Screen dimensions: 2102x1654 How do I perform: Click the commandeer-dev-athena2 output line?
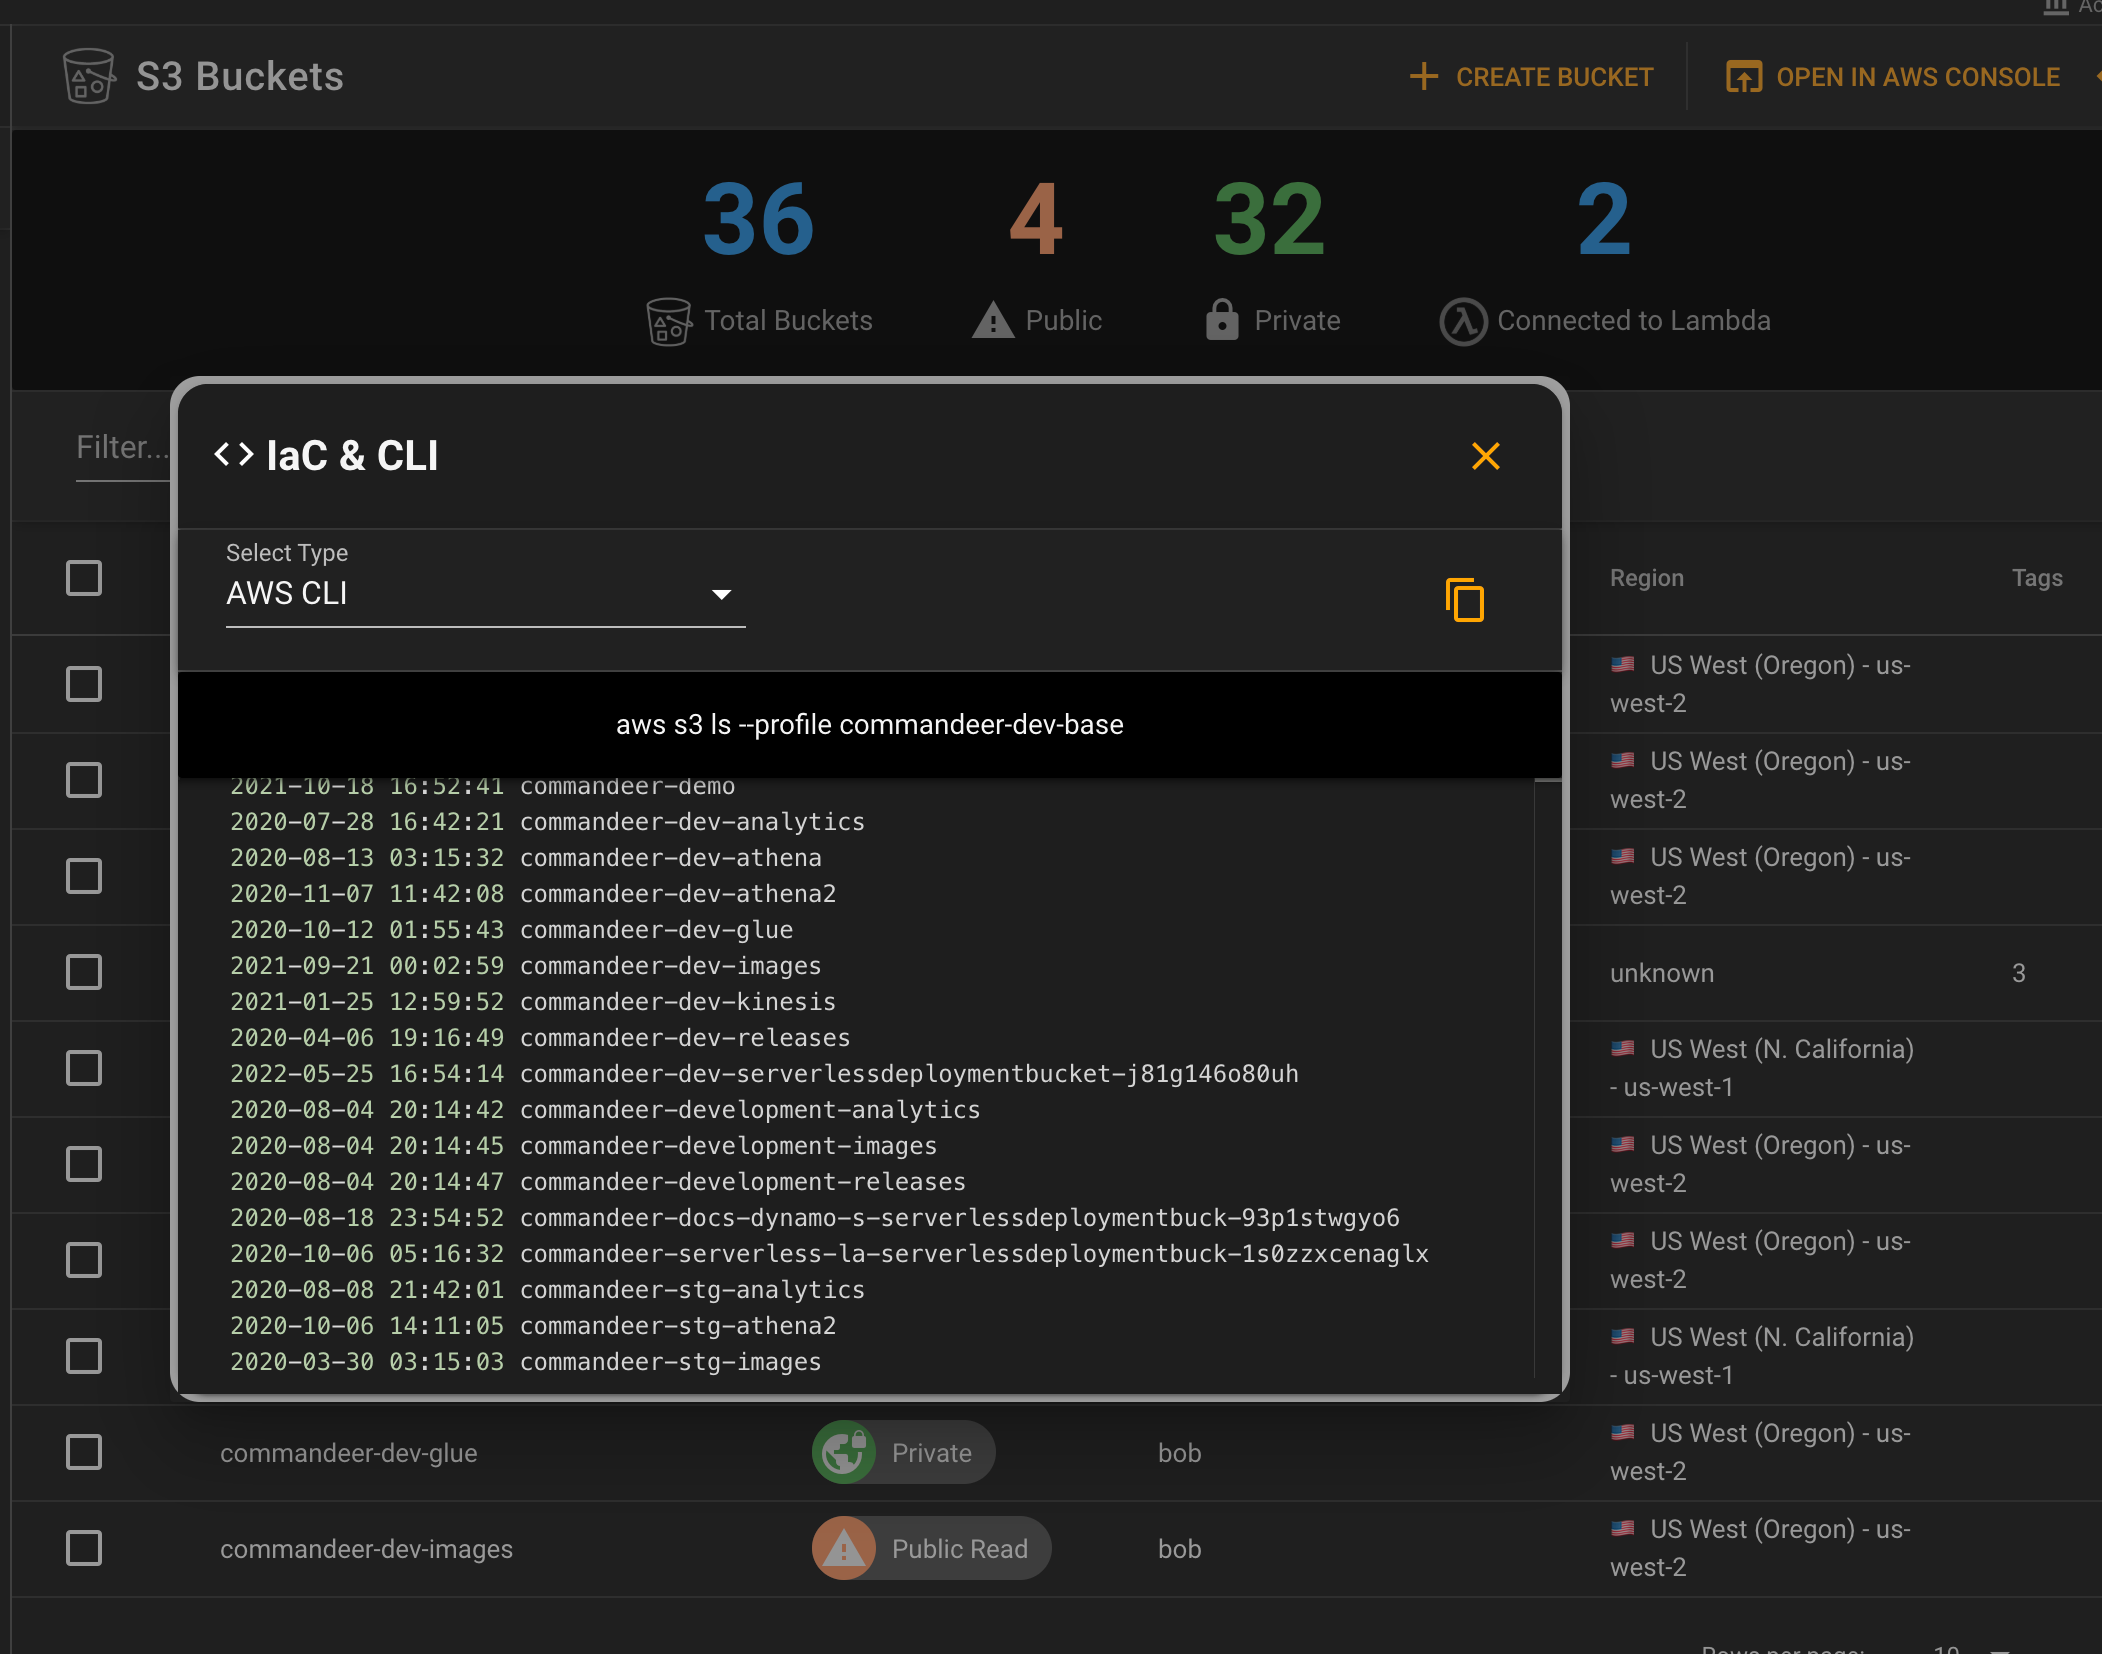click(x=533, y=894)
